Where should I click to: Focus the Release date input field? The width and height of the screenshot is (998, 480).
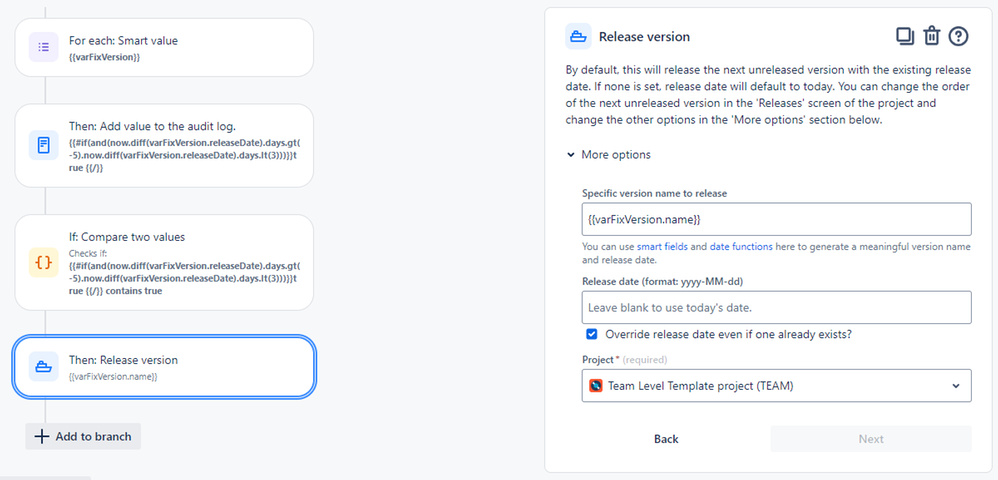coord(777,307)
